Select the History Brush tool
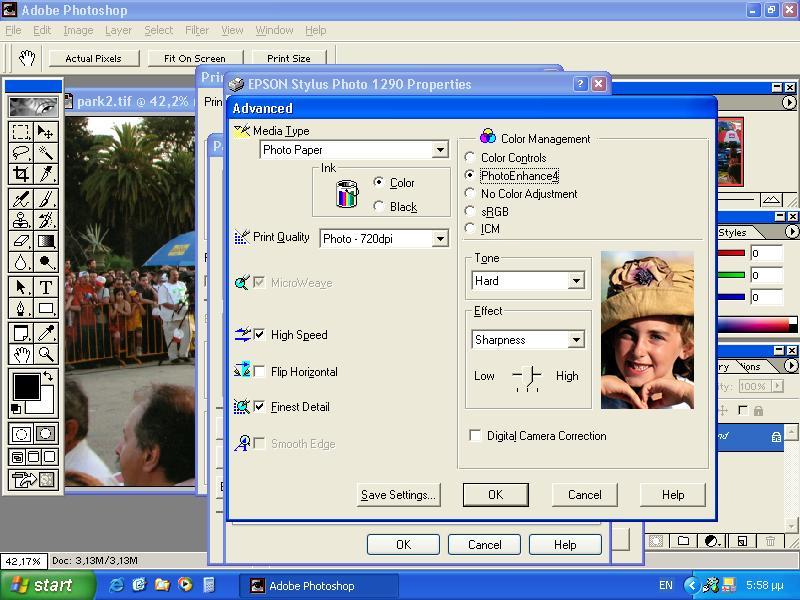The width and height of the screenshot is (800, 600). point(45,220)
